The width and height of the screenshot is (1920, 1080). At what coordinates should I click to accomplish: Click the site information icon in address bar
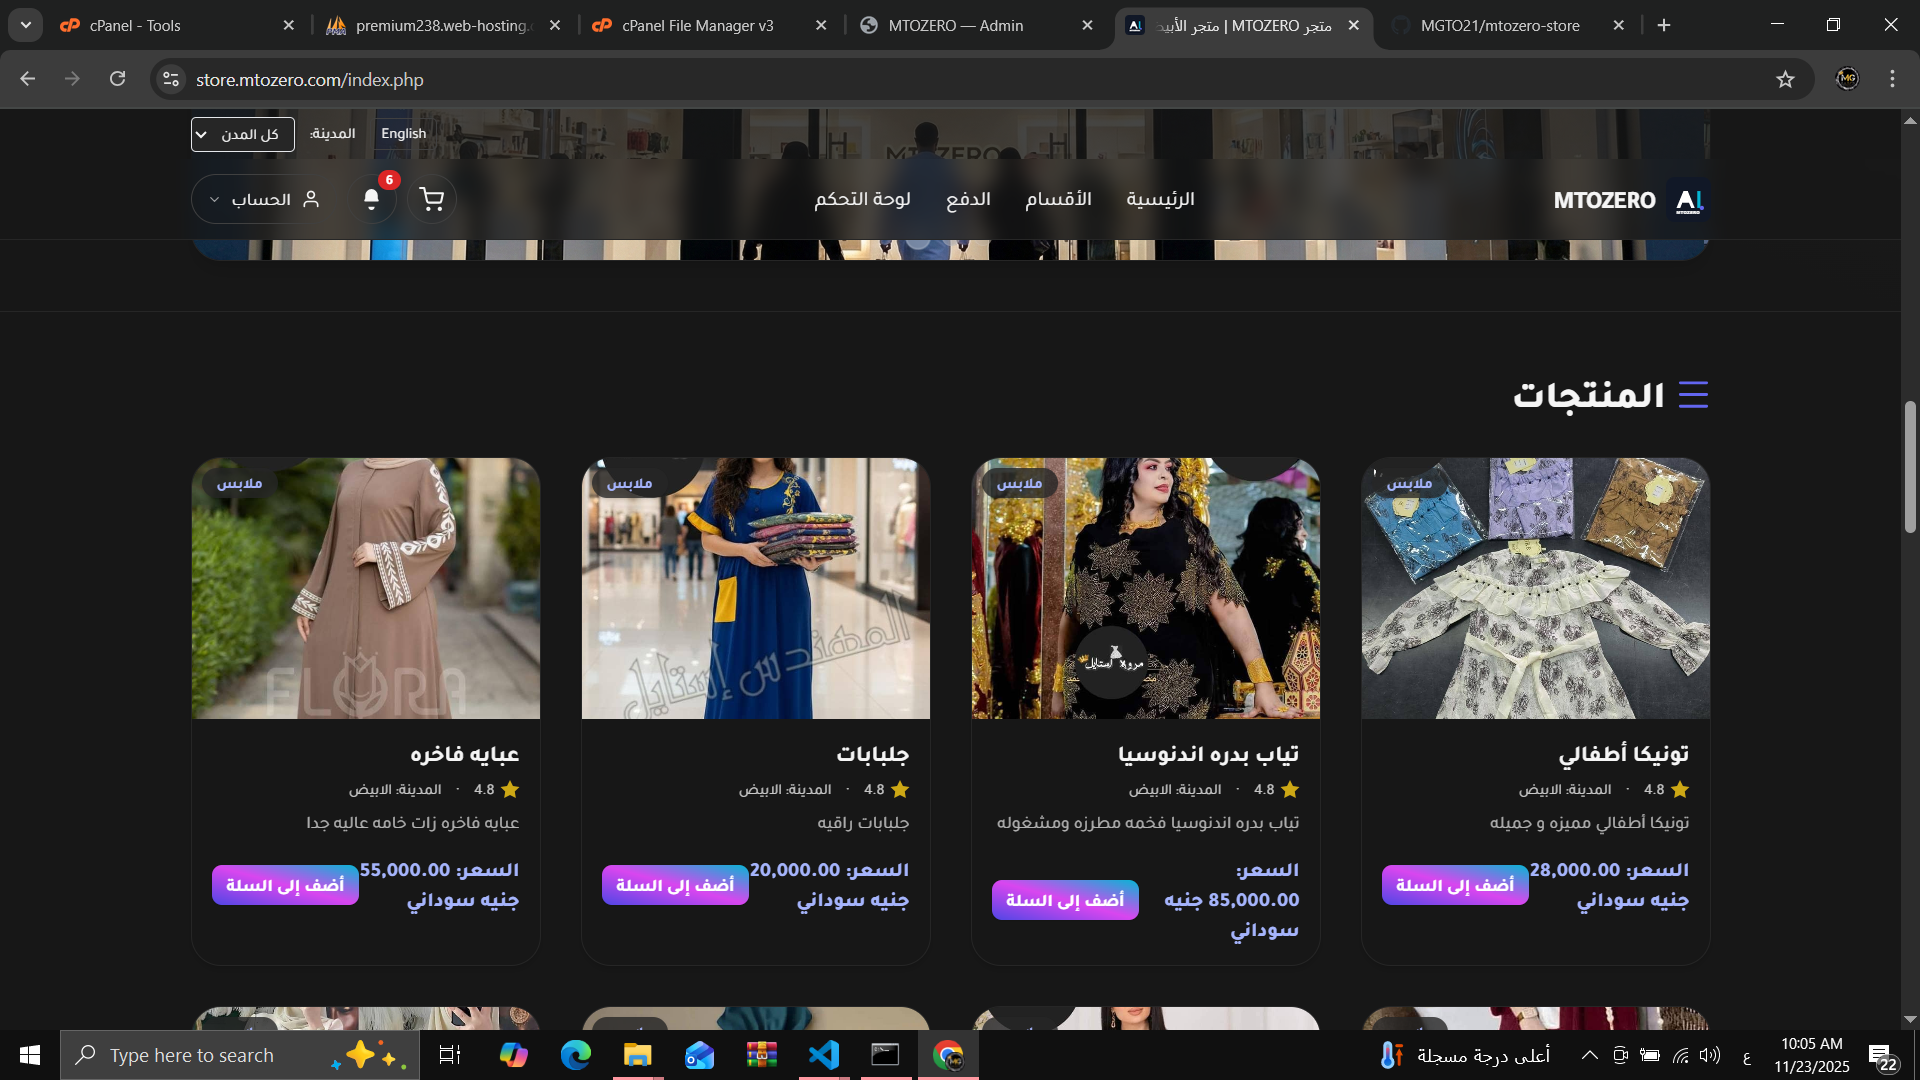(x=171, y=79)
